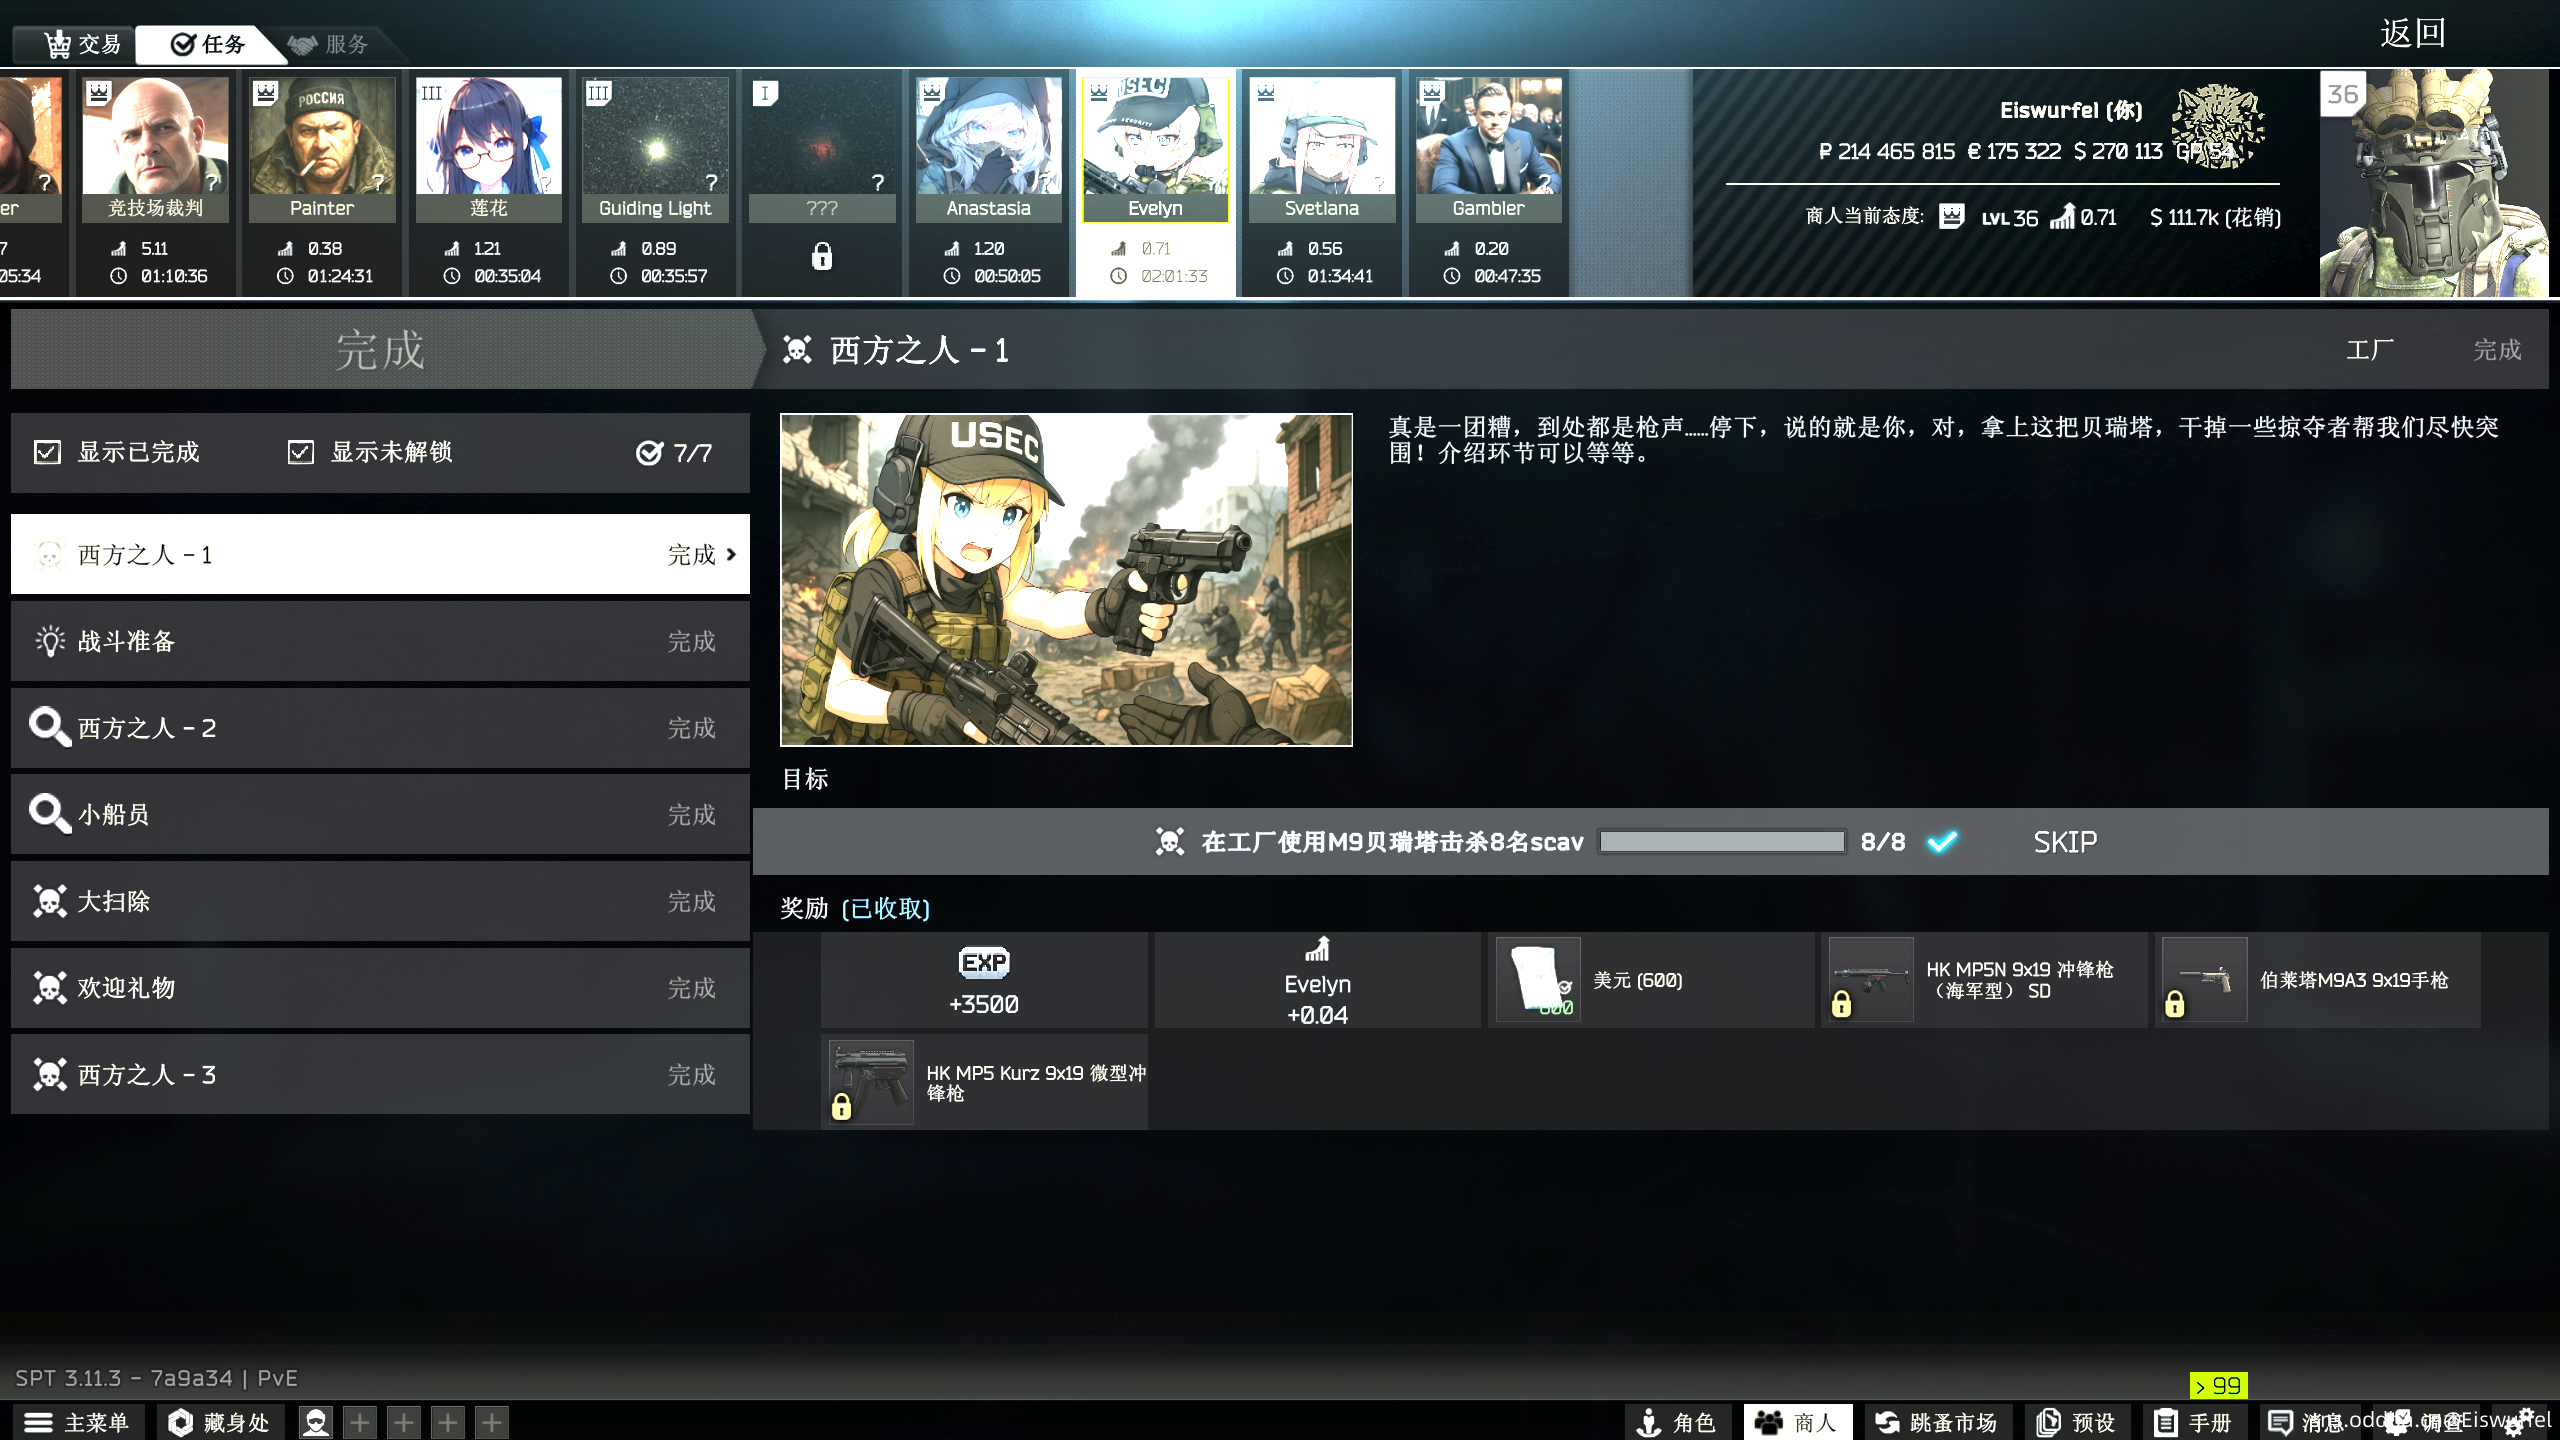This screenshot has height=1440, width=2560.
Task: Select trader 竞技场裁判 portrait
Action: 155,136
